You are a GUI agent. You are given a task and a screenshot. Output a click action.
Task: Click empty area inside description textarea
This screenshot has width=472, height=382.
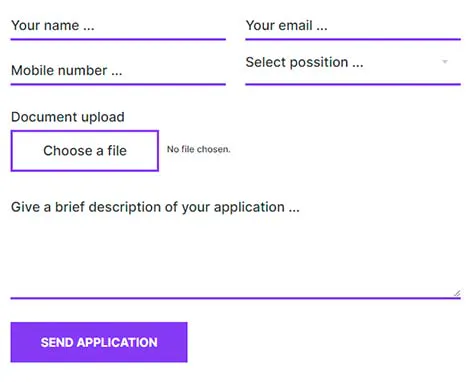[x=236, y=257]
